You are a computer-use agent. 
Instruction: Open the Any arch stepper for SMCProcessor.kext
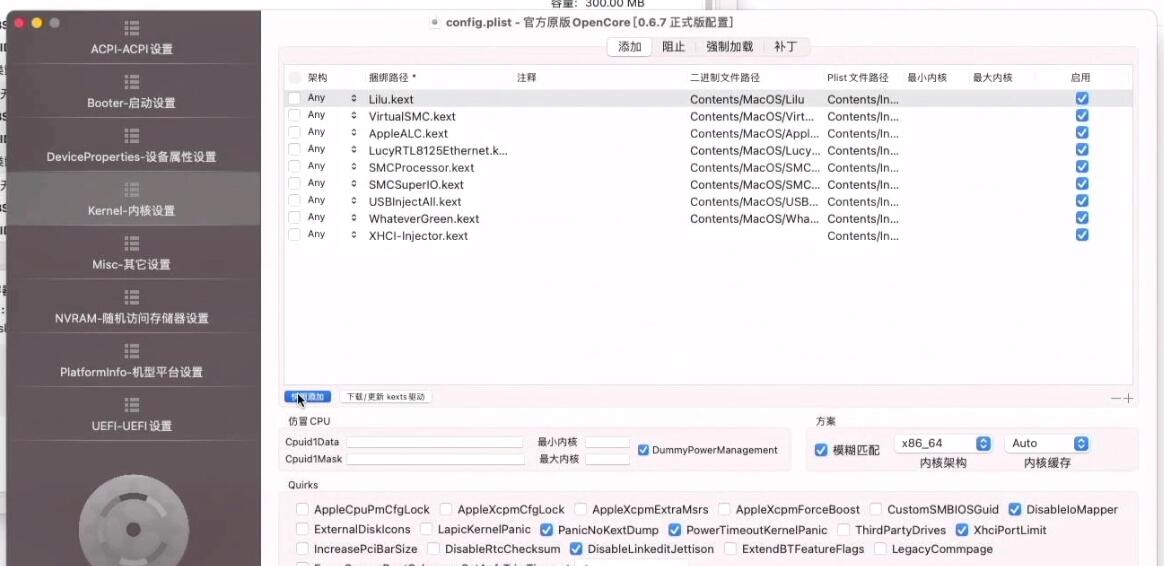(x=353, y=167)
